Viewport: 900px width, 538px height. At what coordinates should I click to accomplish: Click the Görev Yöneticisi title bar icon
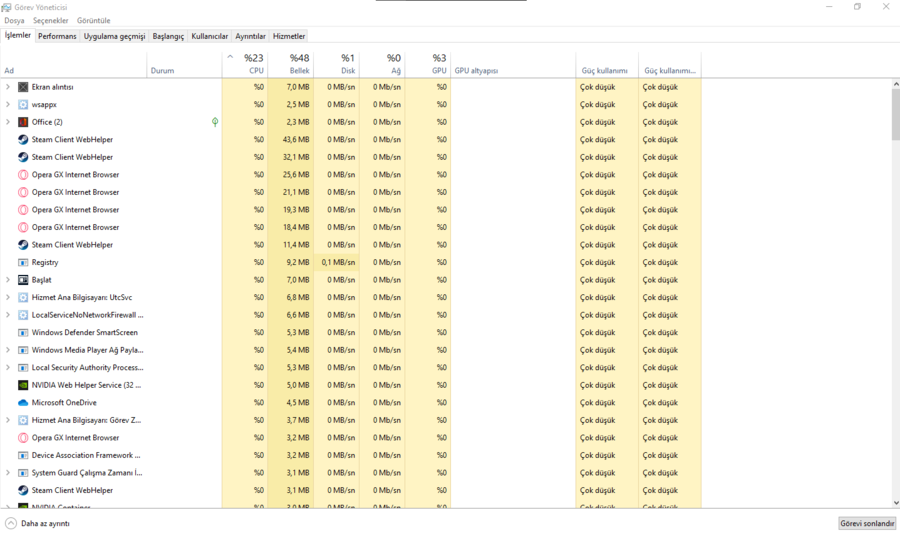click(6, 7)
